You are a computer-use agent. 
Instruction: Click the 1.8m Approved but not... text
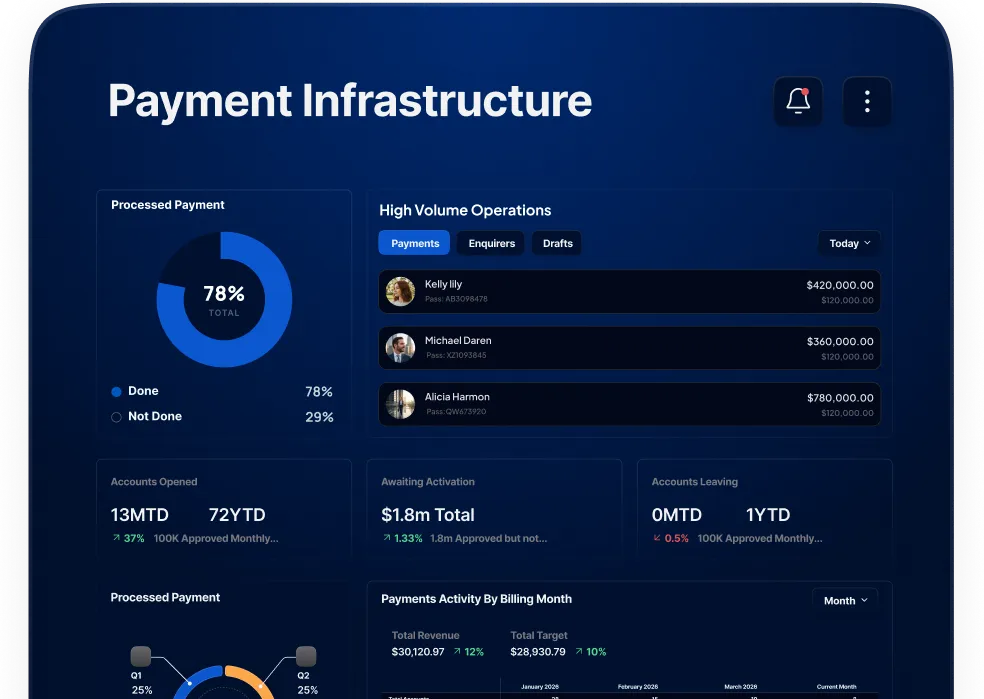click(x=488, y=538)
